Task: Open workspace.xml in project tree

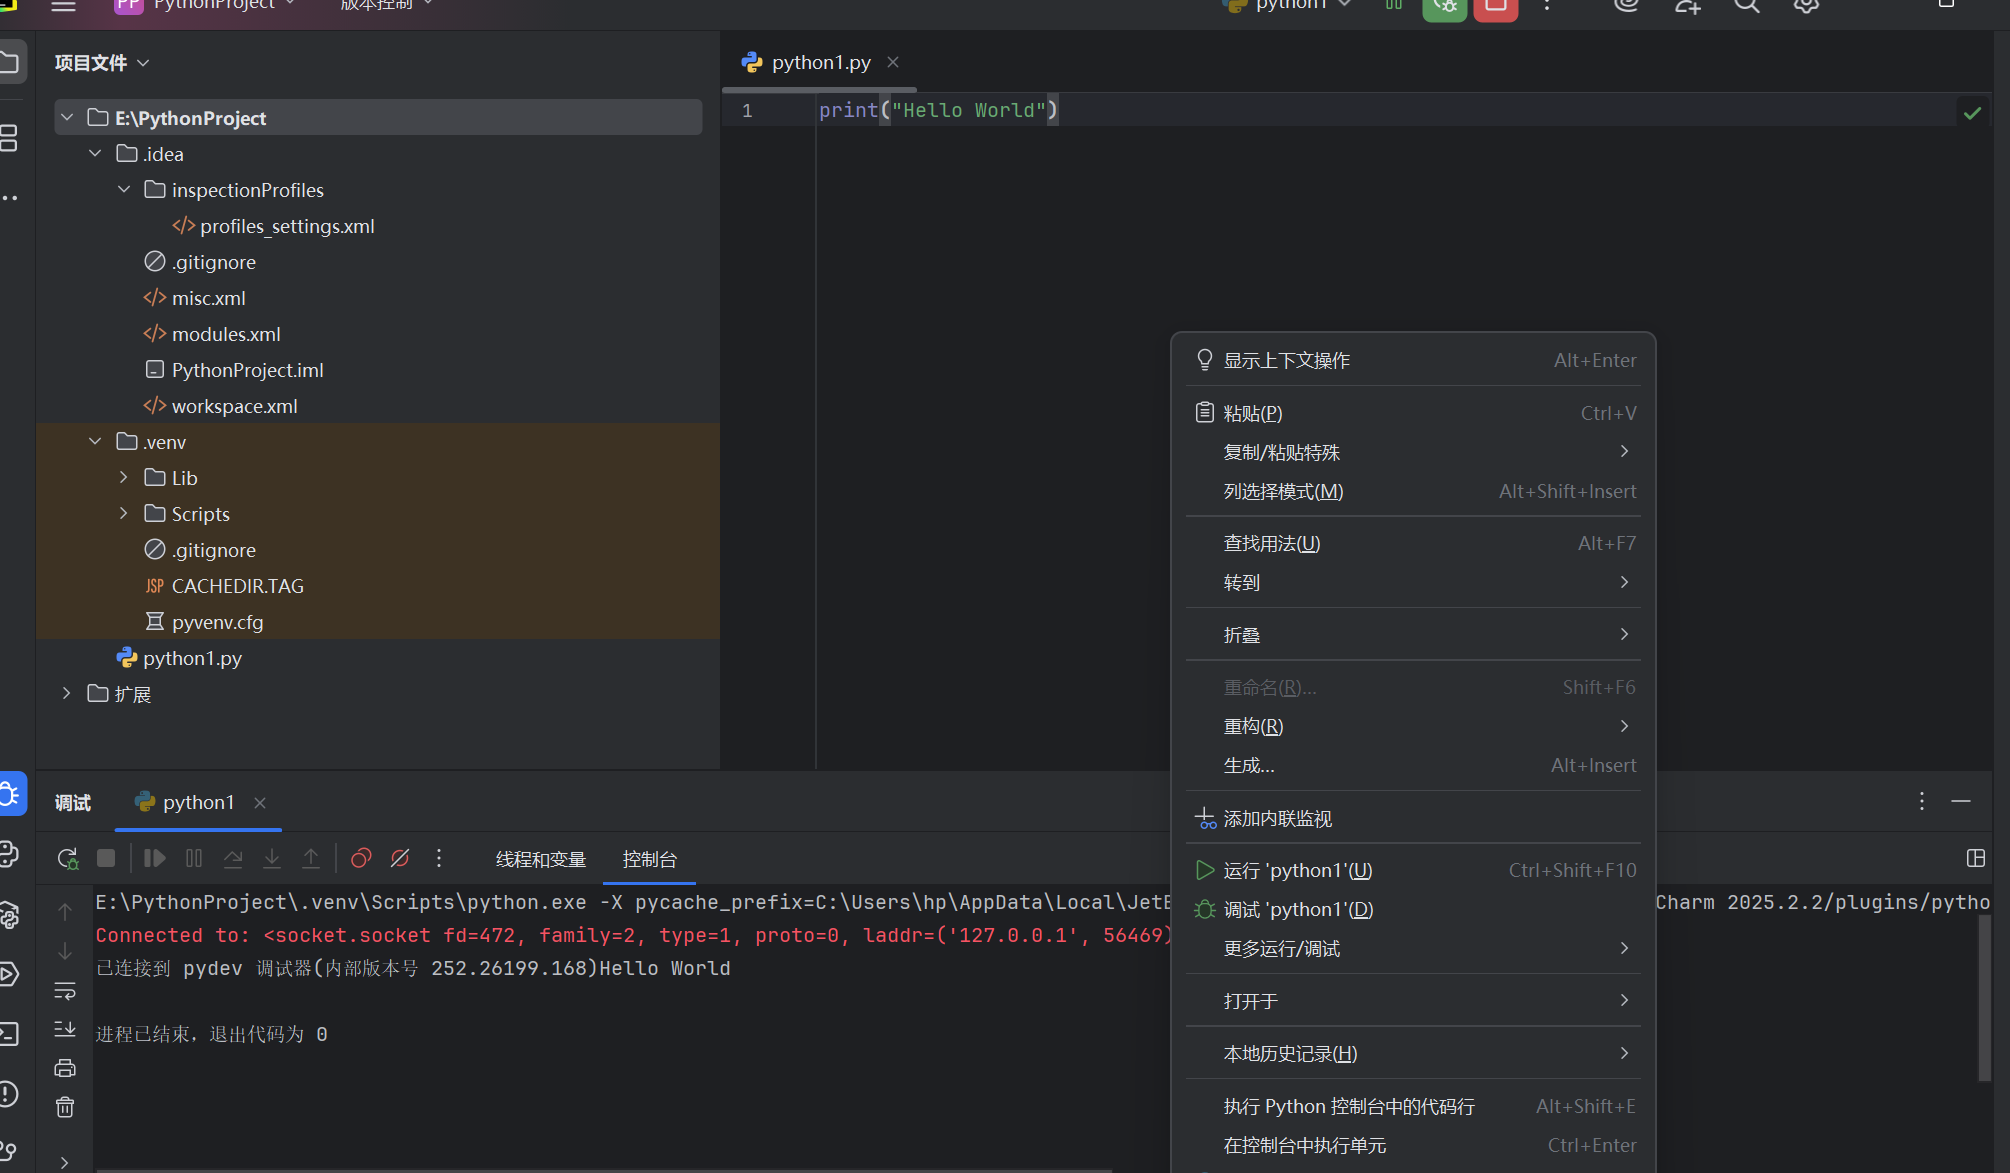Action: point(234,406)
